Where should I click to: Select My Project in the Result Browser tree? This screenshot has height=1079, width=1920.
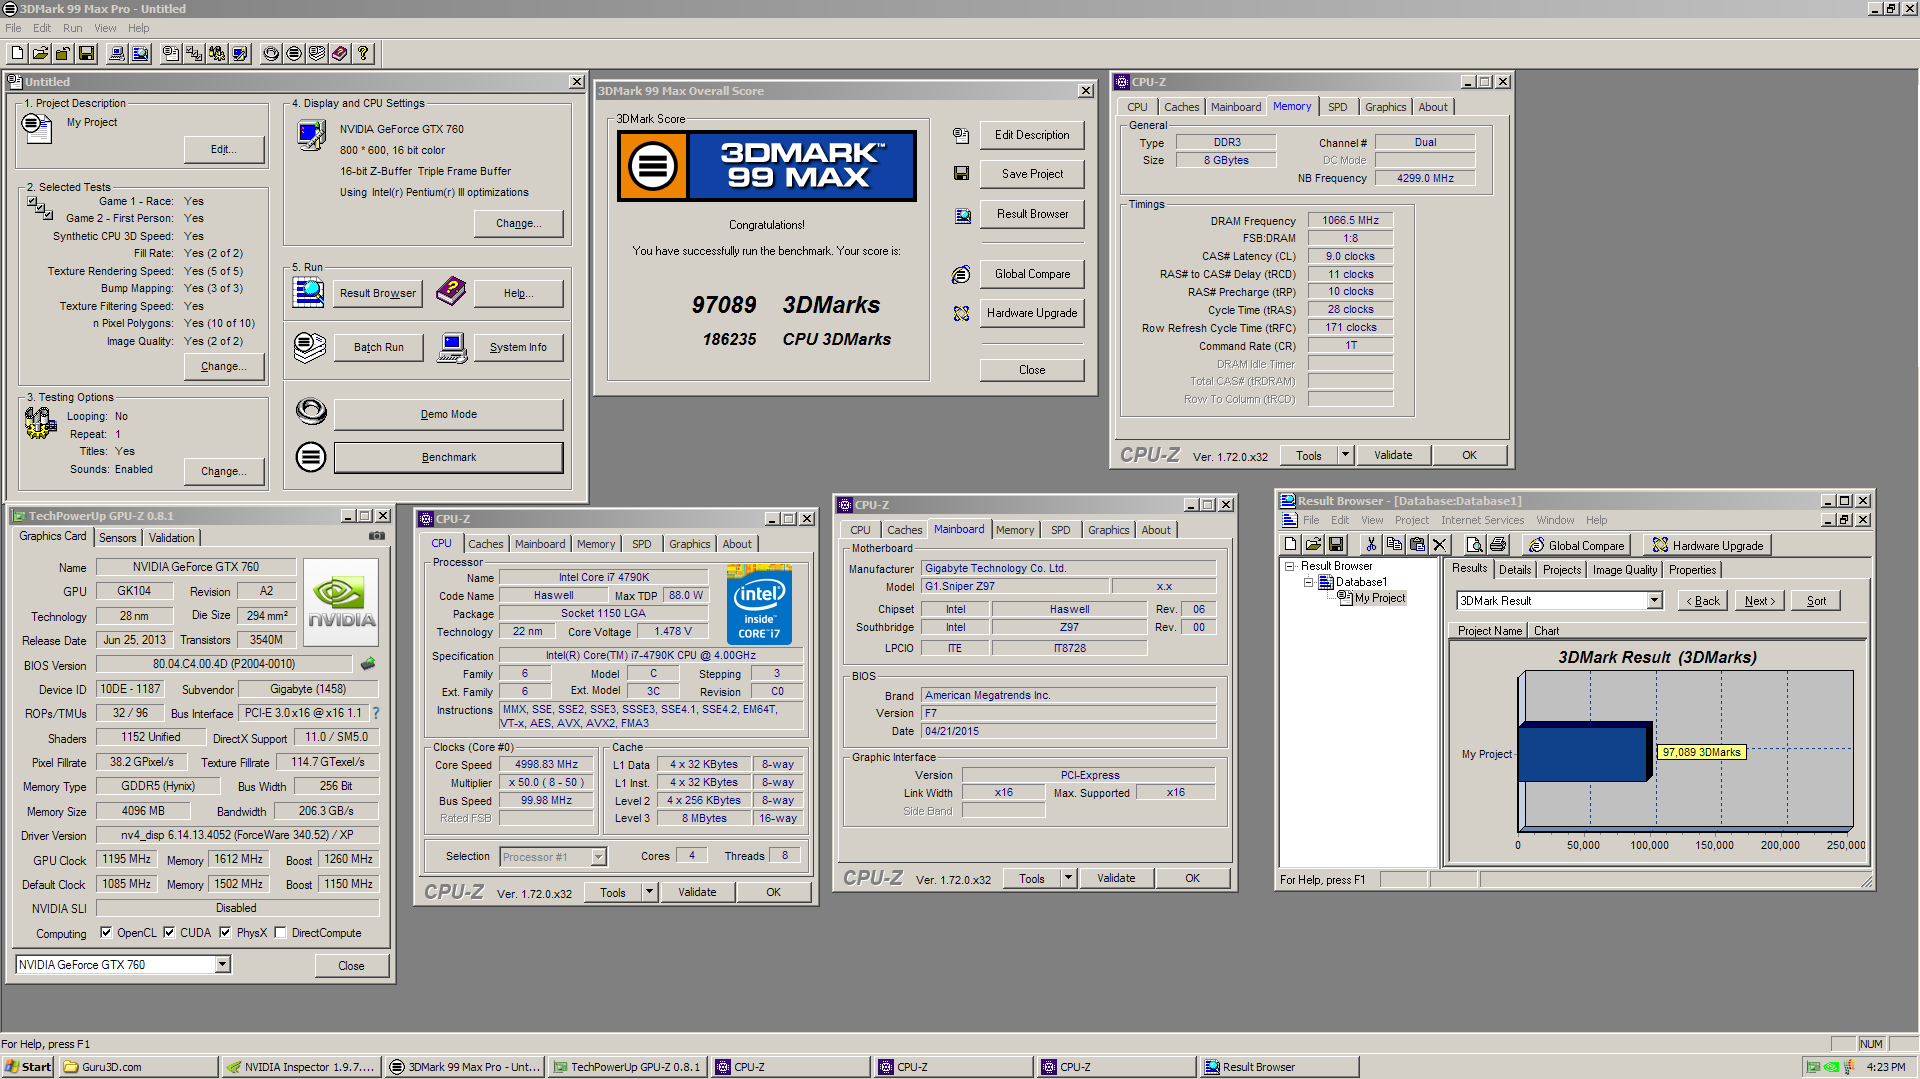(x=1379, y=598)
